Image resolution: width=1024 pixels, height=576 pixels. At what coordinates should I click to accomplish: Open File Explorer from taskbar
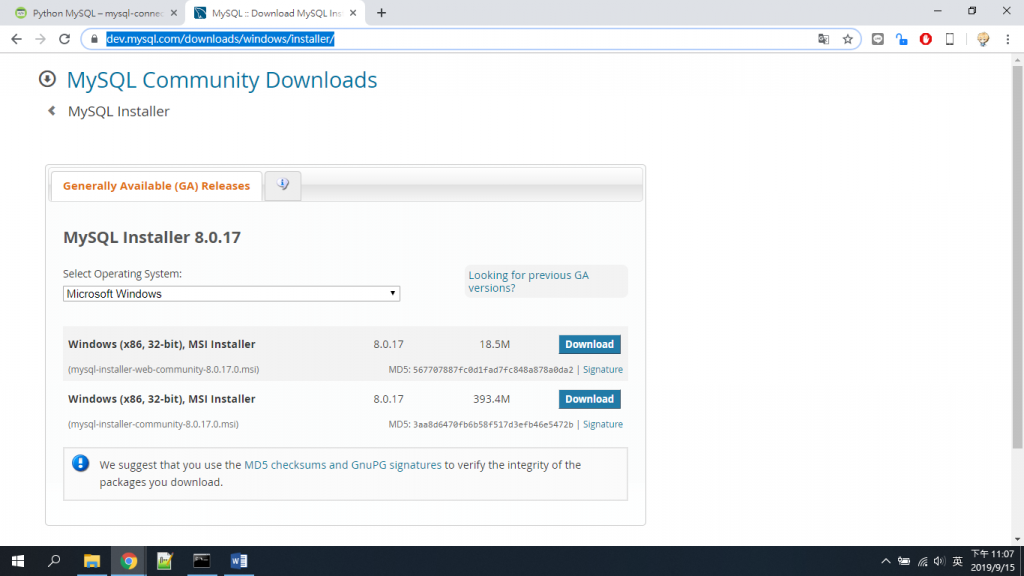(92, 561)
